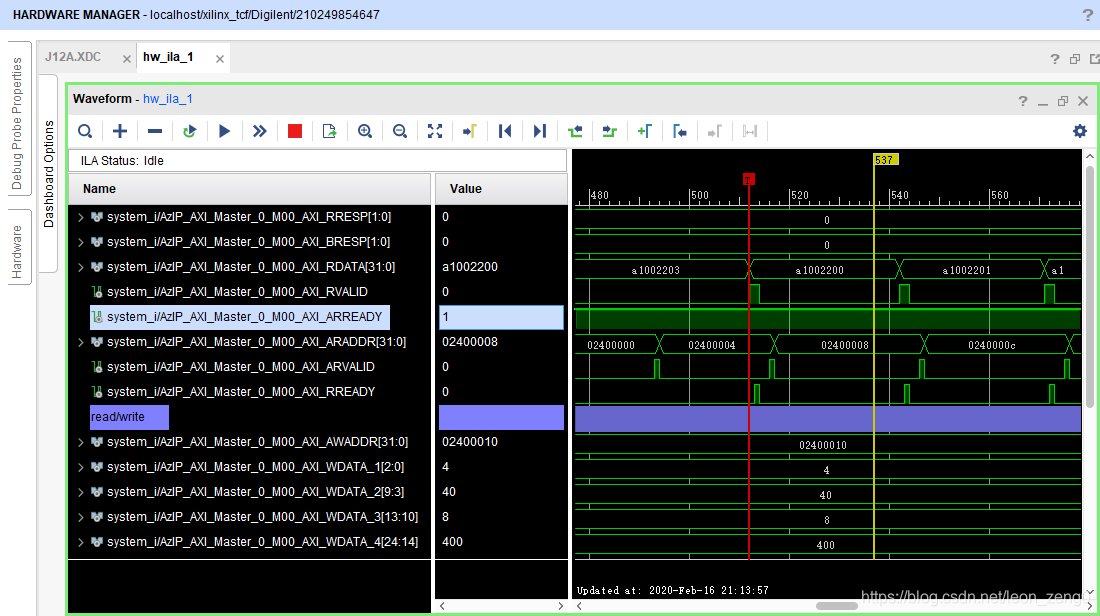Screen dimensions: 1100x616
Task: Go to next transition
Action: click(x=610, y=131)
